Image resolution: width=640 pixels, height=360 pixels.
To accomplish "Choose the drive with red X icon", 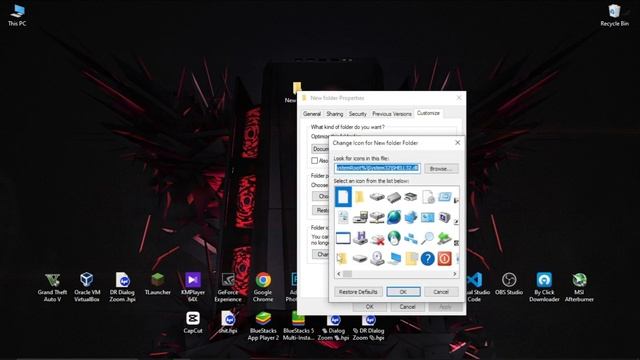I will point(377,238).
